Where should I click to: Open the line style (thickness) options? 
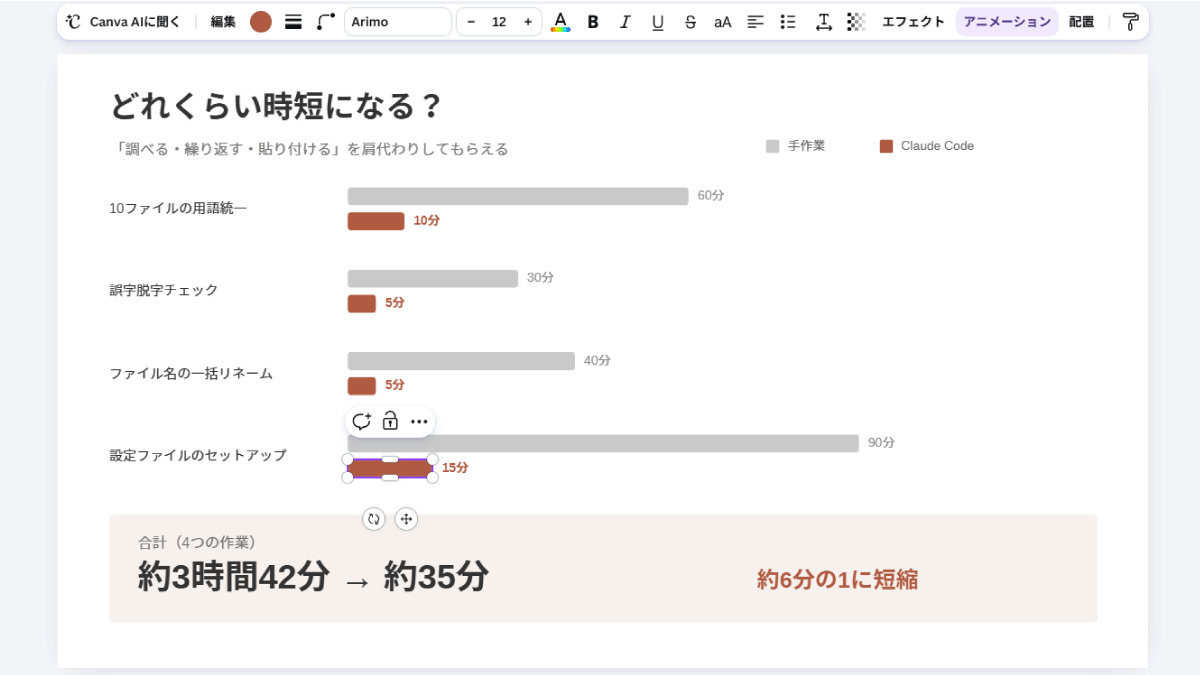[x=293, y=22]
